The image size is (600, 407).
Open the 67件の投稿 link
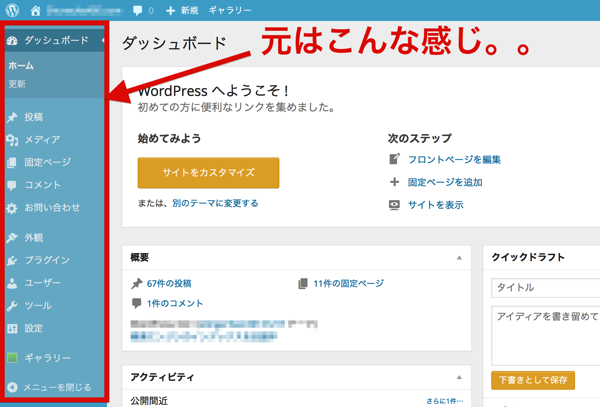pyautogui.click(x=169, y=283)
